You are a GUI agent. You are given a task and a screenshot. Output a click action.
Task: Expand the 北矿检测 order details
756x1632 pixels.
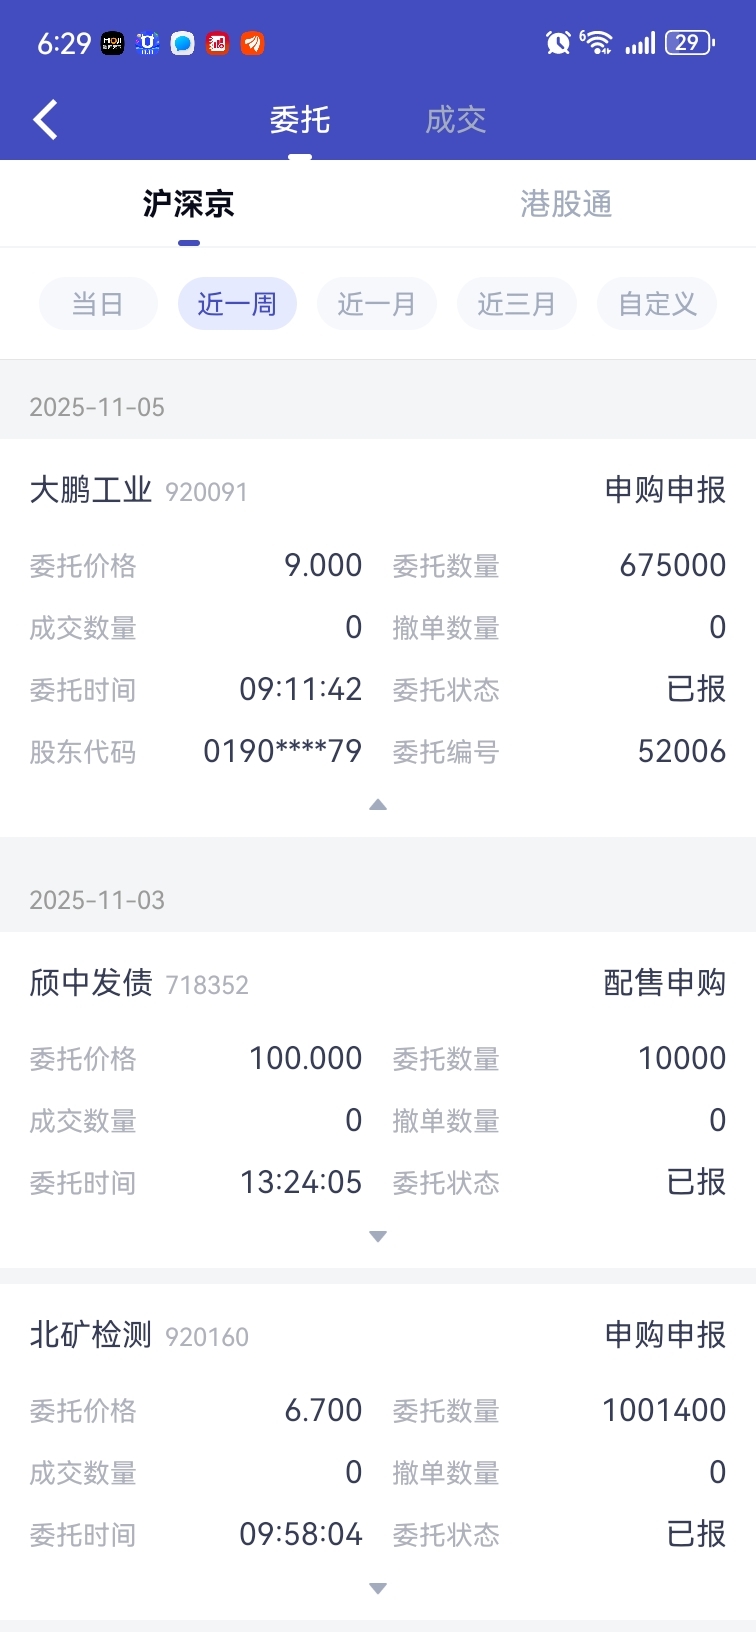pyautogui.click(x=378, y=1589)
